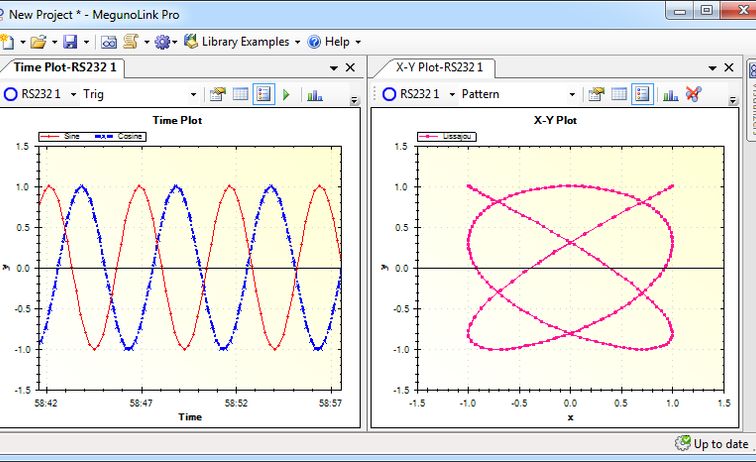
Task: Open Library Examples menu
Action: coord(245,42)
